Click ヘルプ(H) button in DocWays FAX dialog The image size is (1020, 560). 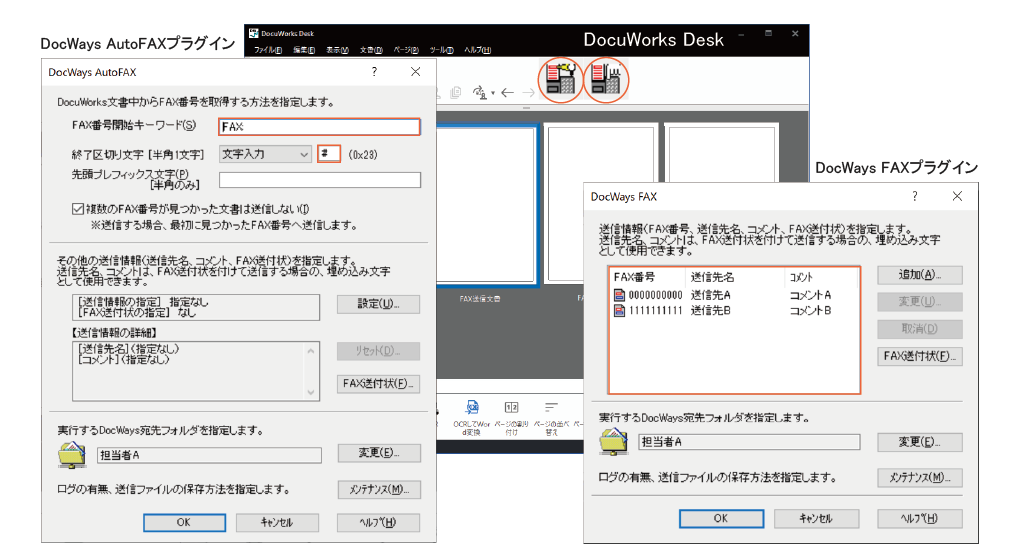click(x=920, y=518)
